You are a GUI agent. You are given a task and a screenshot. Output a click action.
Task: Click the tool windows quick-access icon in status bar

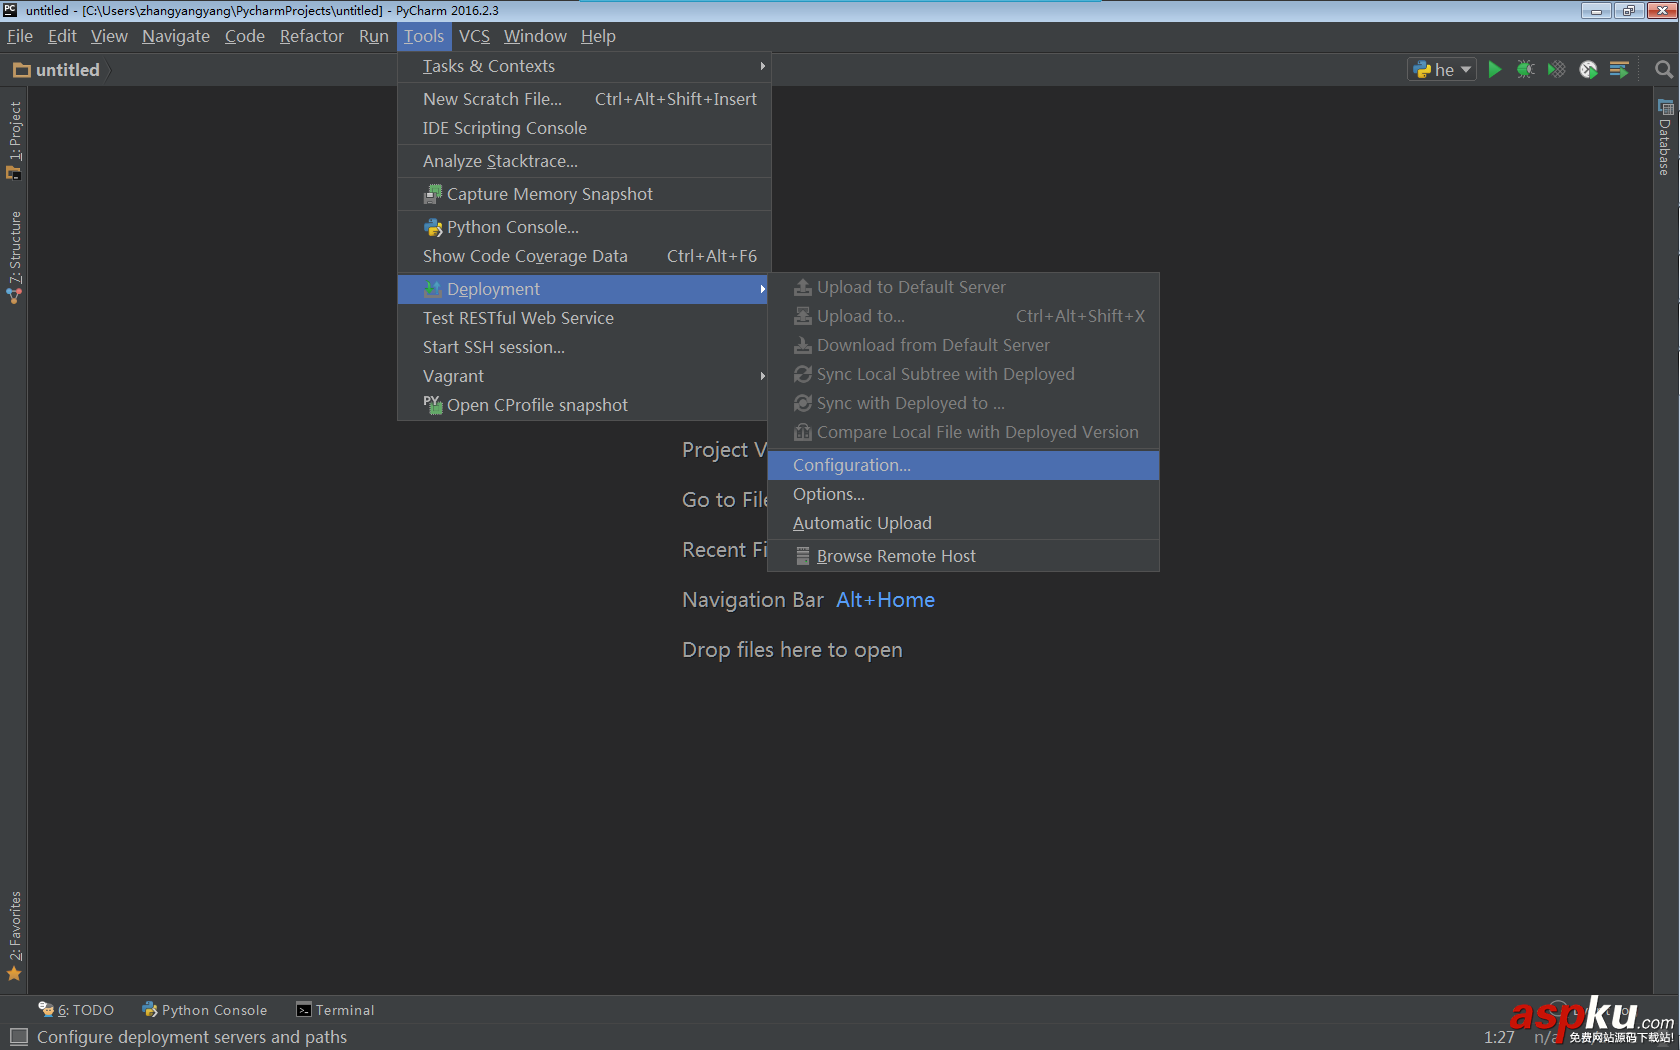tap(18, 1037)
